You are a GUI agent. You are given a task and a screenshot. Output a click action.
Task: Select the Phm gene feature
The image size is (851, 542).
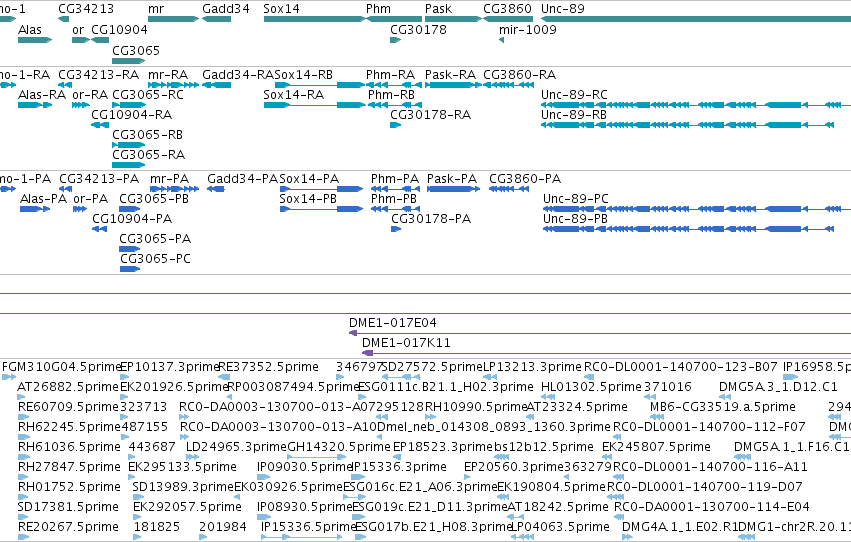tap(394, 19)
